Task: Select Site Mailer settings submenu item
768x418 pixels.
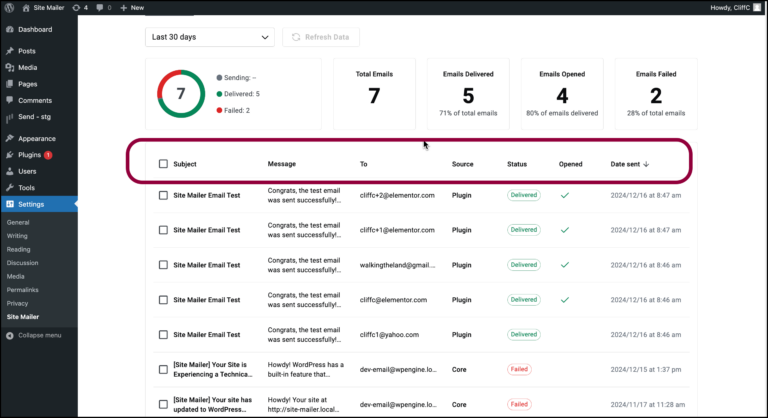Action: point(24,316)
